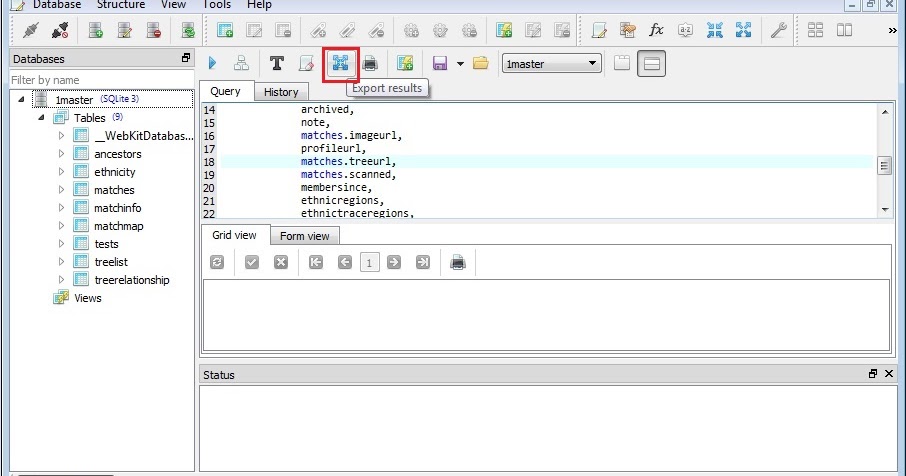
Task: Toggle results in separate tab layout
Action: pyautogui.click(x=622, y=63)
